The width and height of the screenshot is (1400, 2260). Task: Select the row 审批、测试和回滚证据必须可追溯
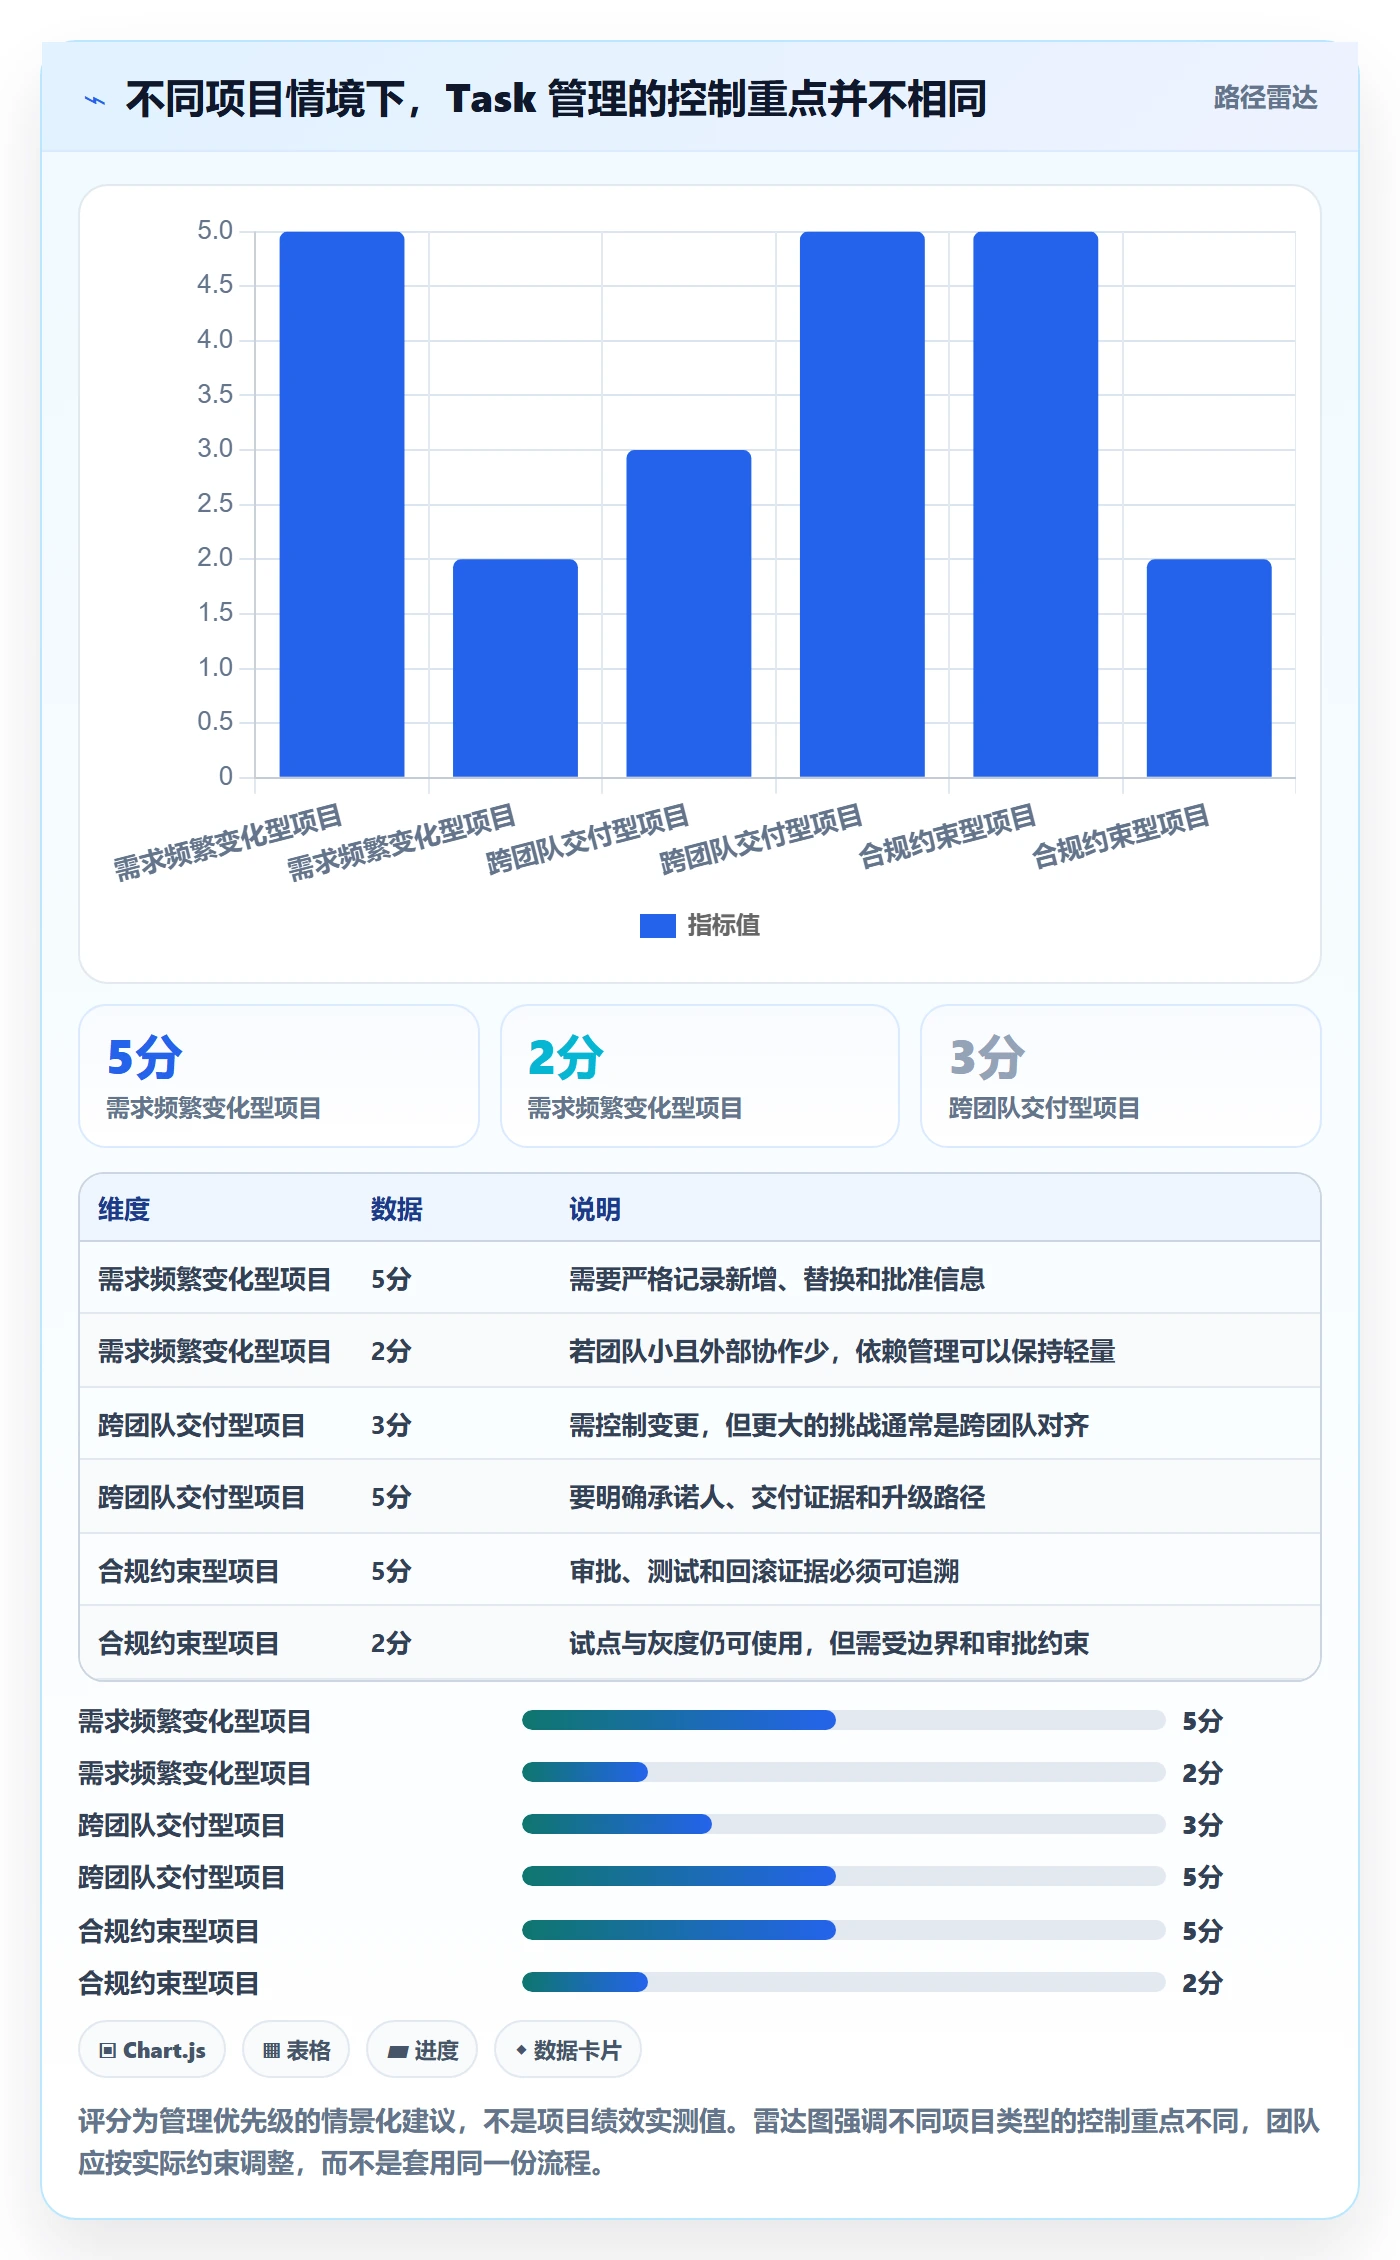(x=700, y=1570)
